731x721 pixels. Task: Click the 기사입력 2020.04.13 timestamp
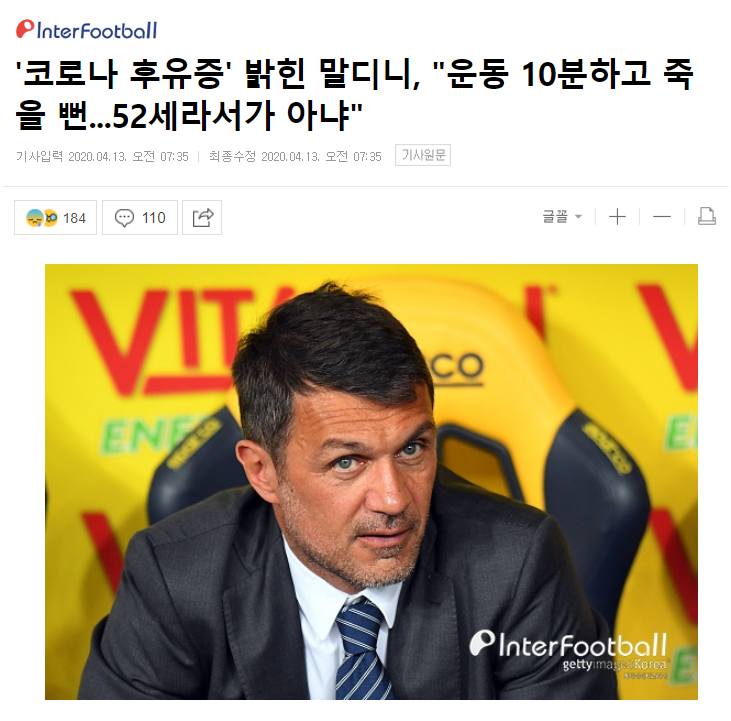(x=102, y=156)
